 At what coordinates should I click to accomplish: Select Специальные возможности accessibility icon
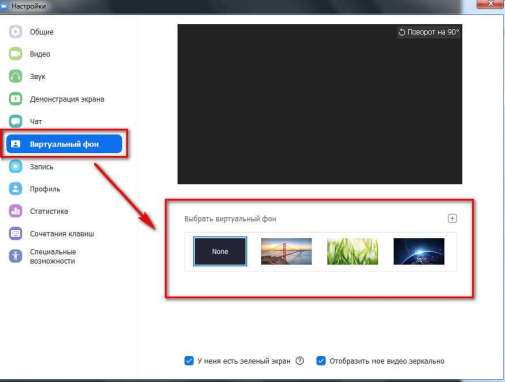[x=15, y=256]
